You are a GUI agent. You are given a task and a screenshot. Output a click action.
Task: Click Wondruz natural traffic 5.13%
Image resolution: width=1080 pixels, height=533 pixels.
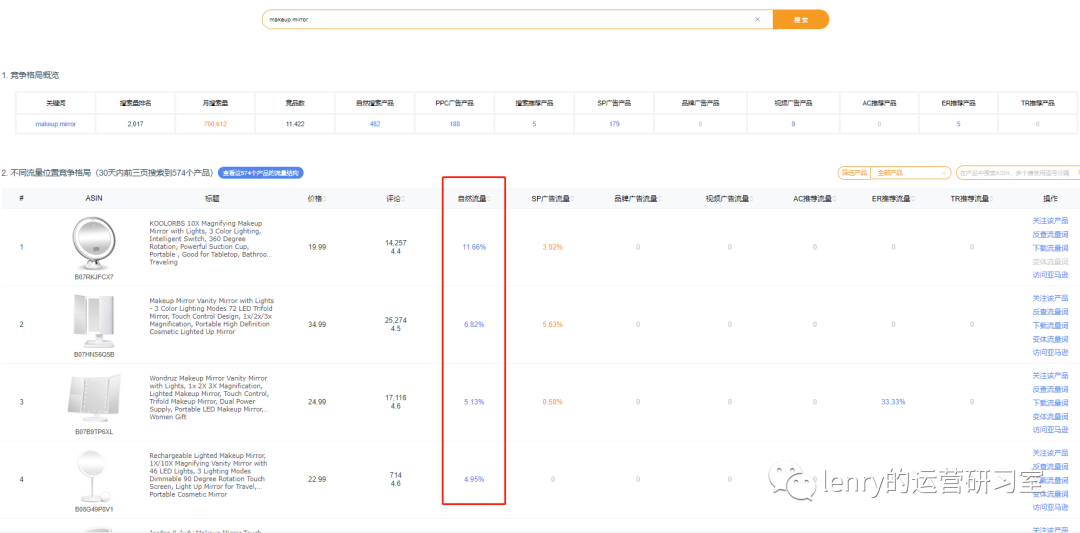coord(474,401)
